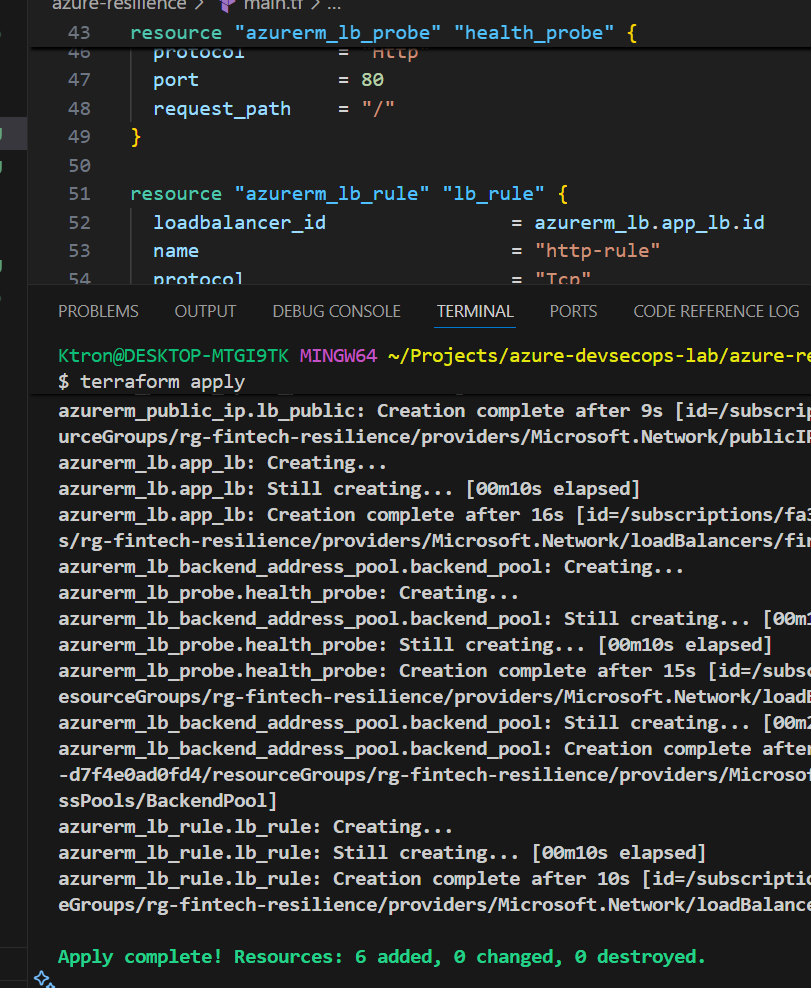Click line number 49 in gutter
811x988 pixels.
tap(78, 136)
